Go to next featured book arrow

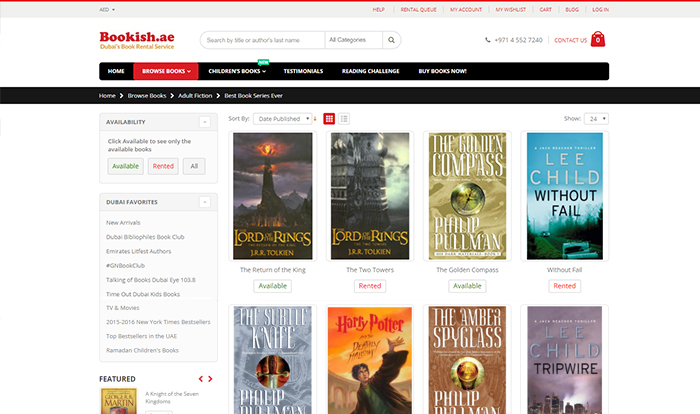tap(210, 379)
